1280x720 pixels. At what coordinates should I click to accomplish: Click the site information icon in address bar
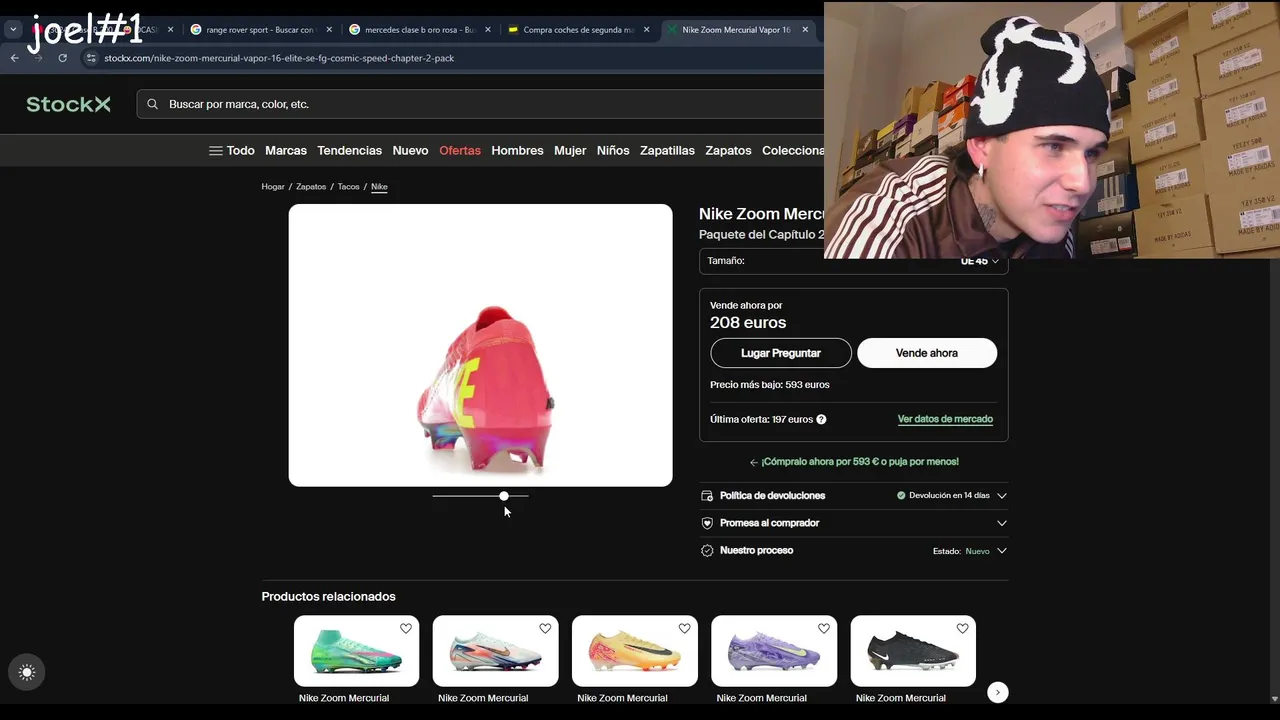click(91, 58)
